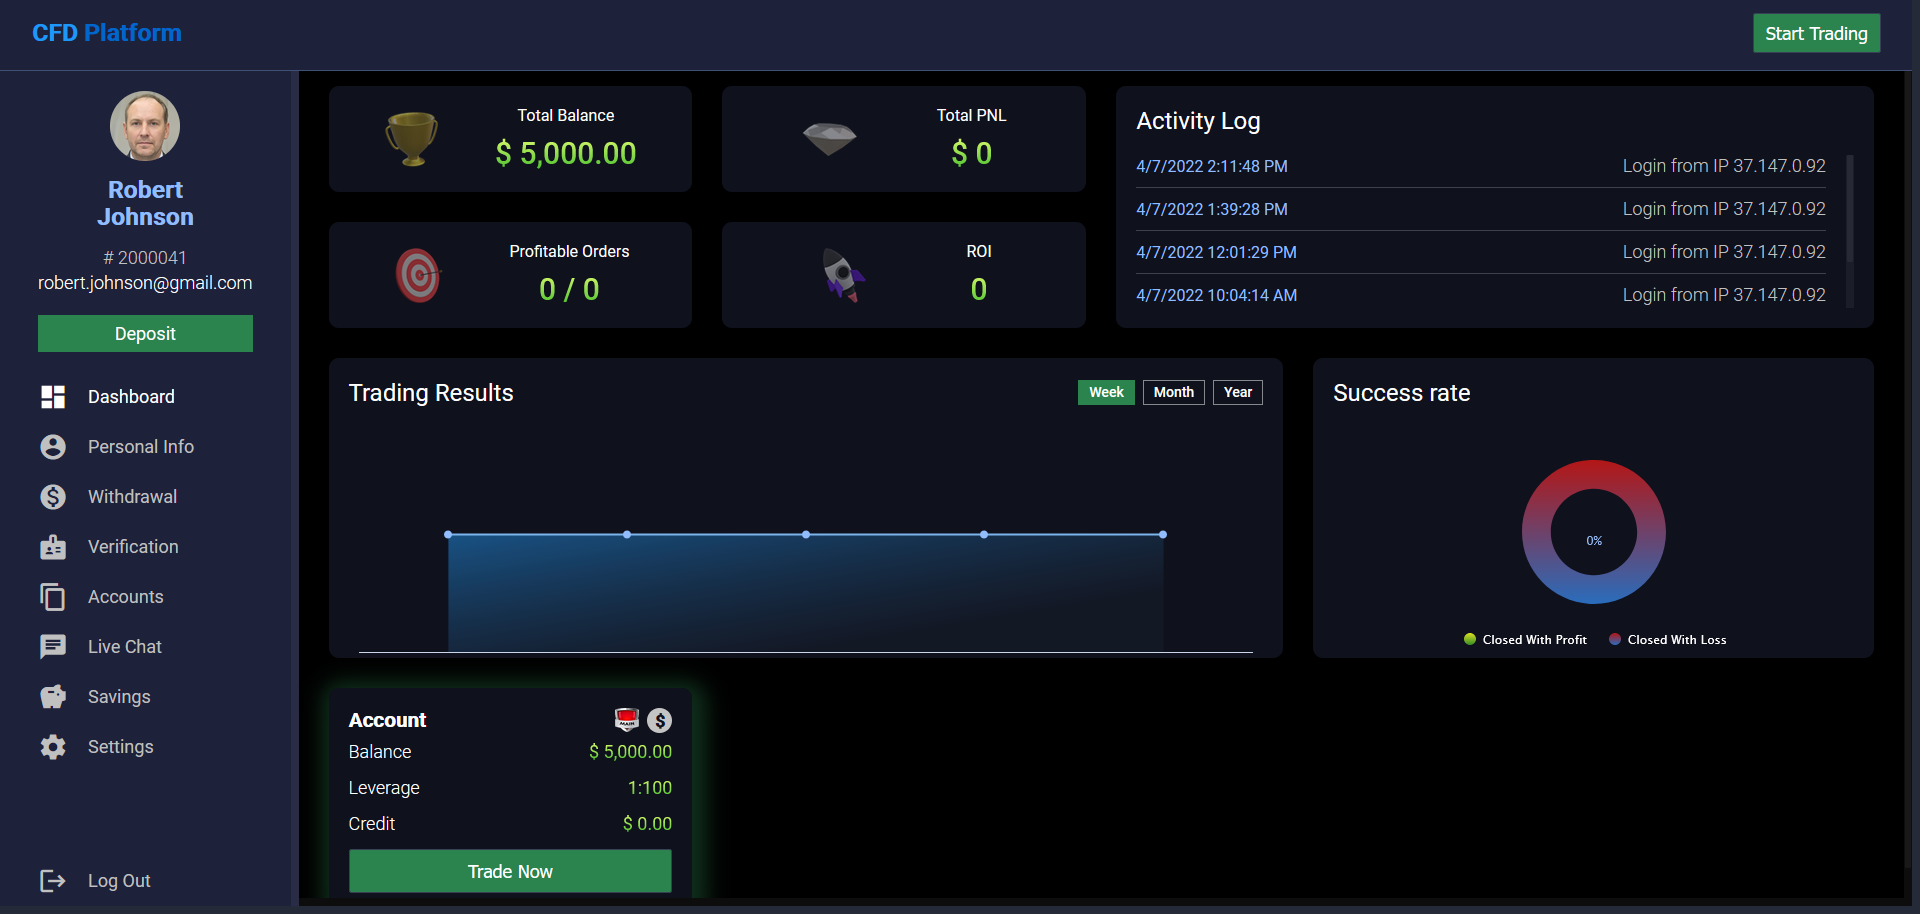Toggle Closed With Profit legend item

(1525, 640)
